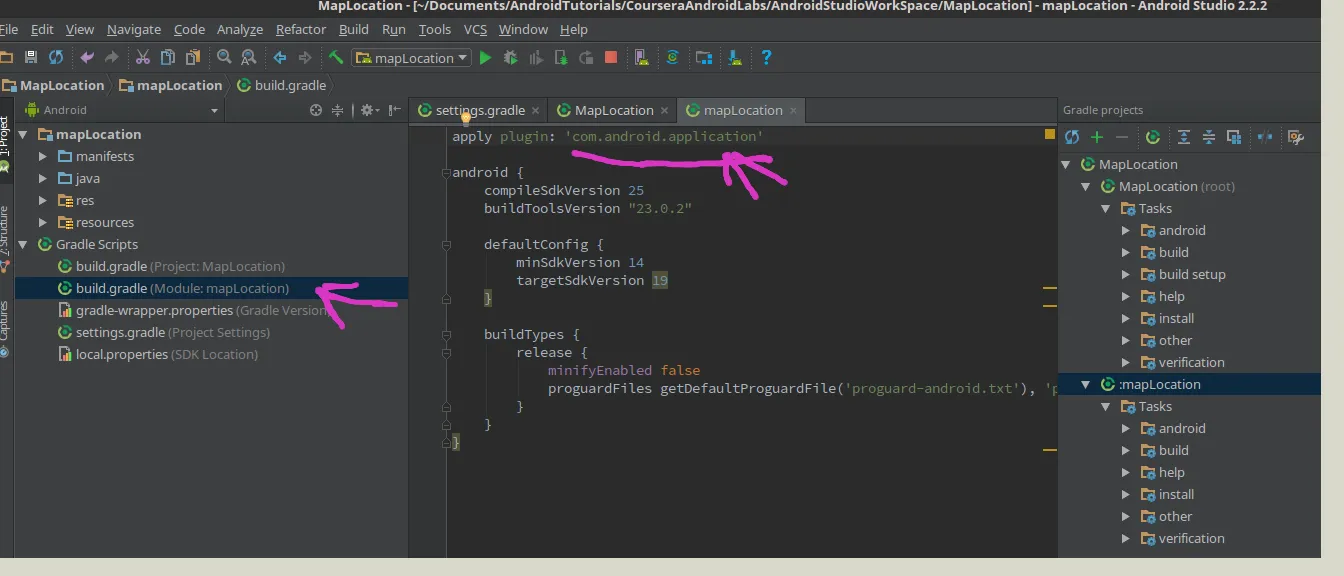Click the Find magnifier icon
Viewport: 1344px width, 576px height.
click(224, 58)
